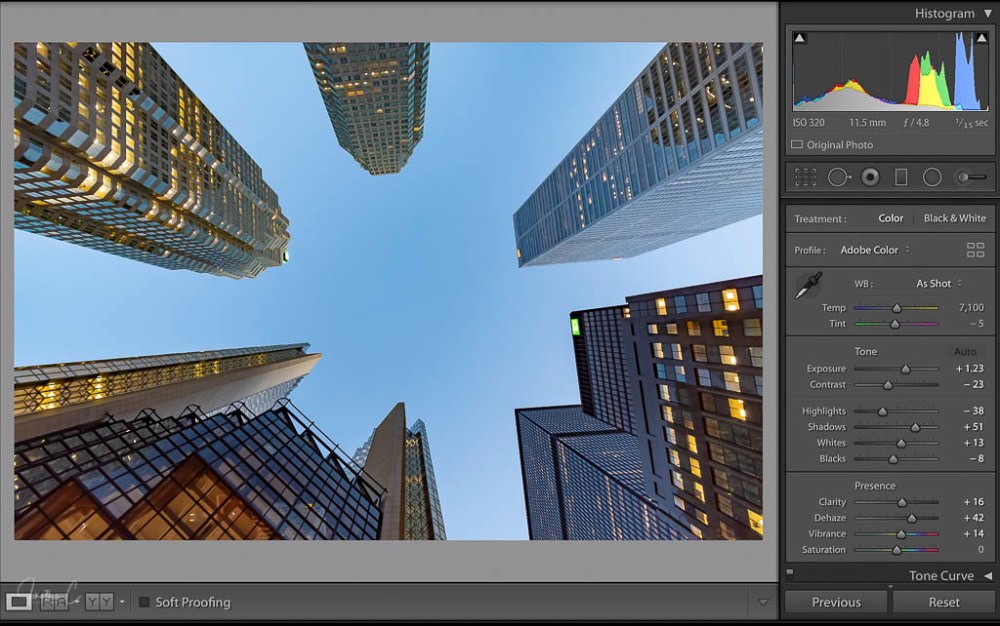Open the Graduated Filter tool
Screen dimensions: 1000x626
[x=901, y=177]
